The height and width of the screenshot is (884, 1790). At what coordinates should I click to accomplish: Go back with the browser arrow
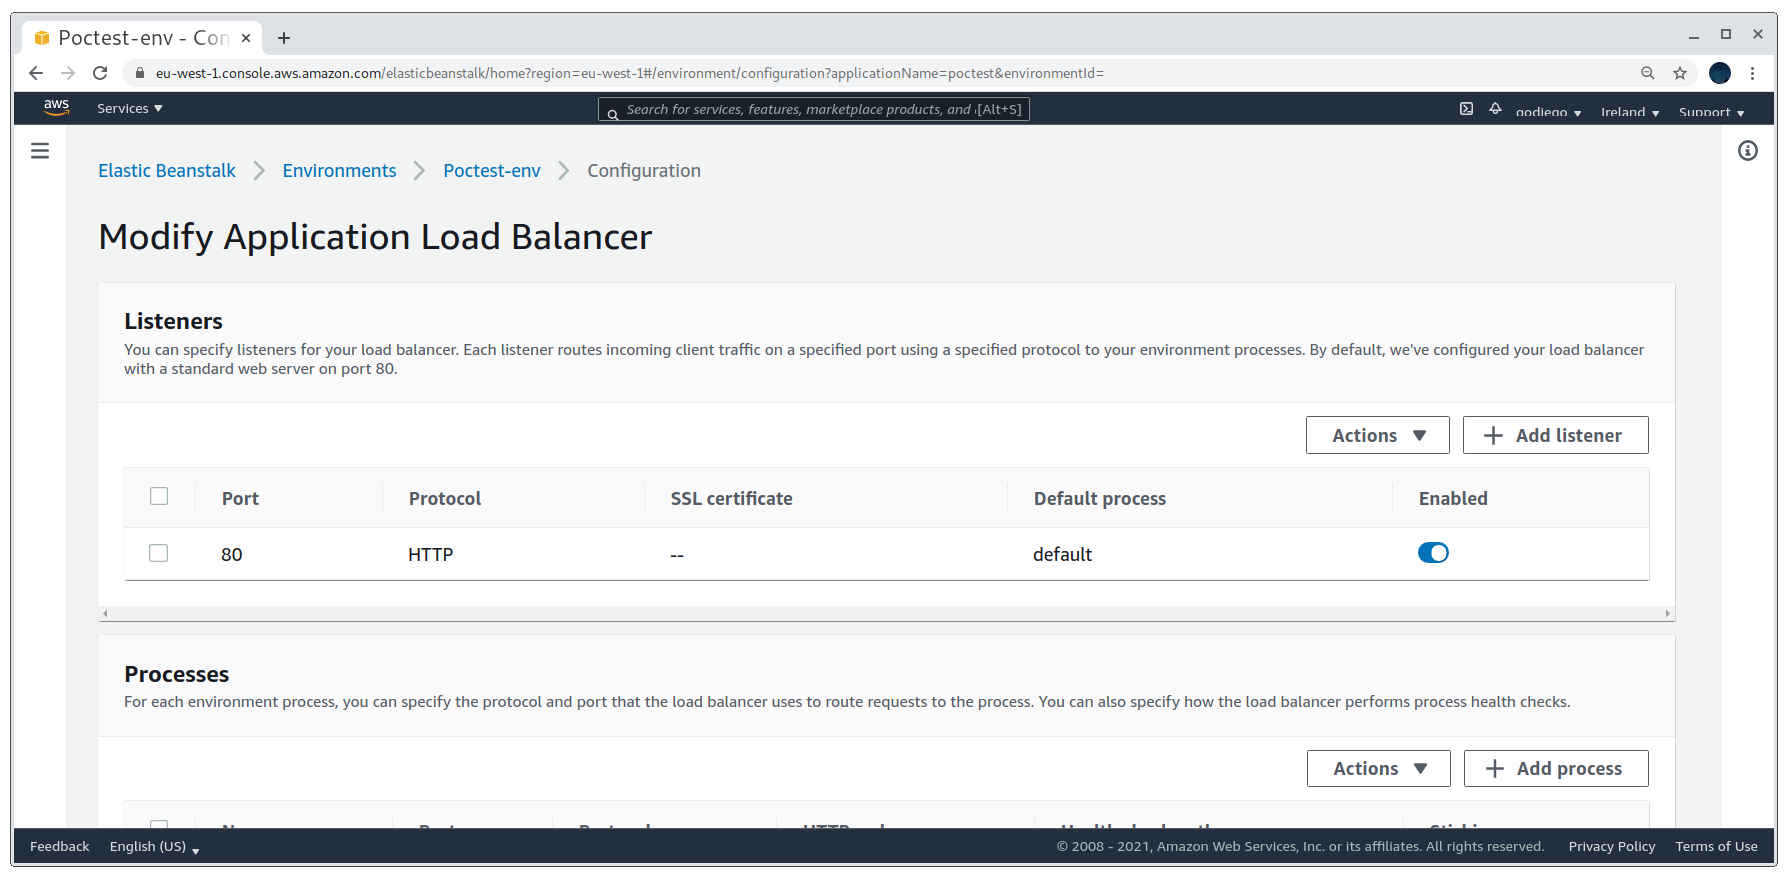pos(36,73)
